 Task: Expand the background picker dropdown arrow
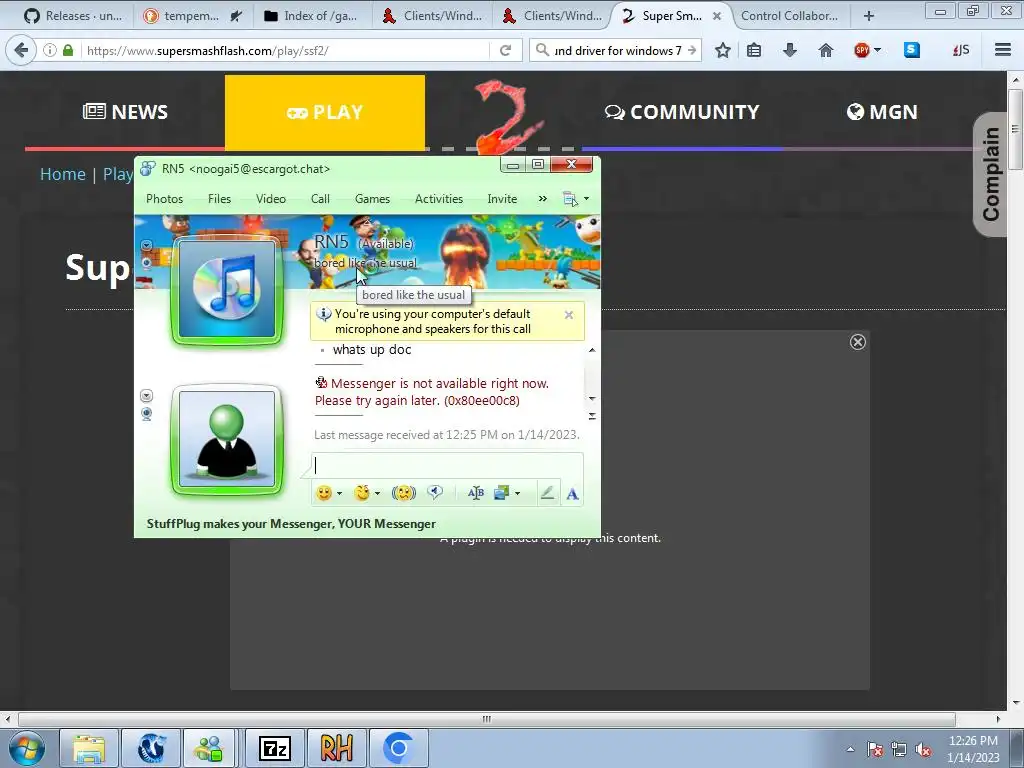click(x=517, y=494)
